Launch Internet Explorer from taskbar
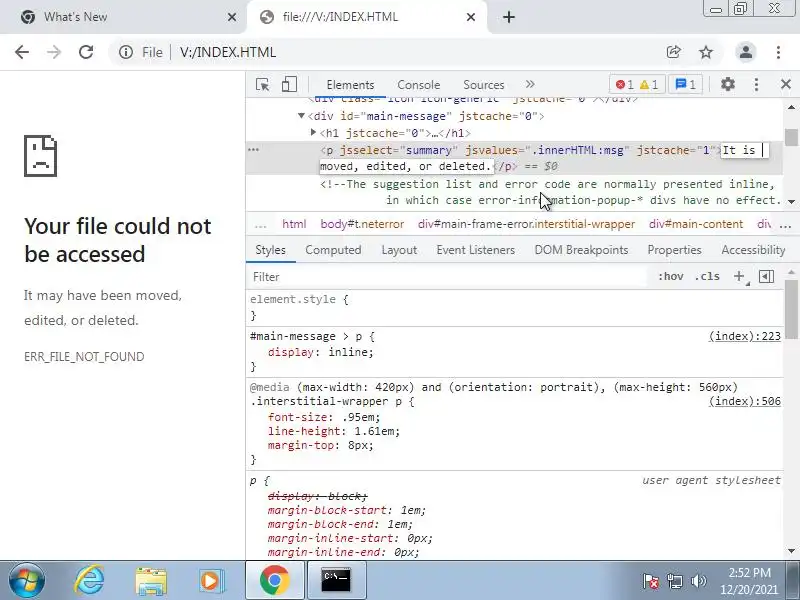The image size is (800, 600). (89, 581)
